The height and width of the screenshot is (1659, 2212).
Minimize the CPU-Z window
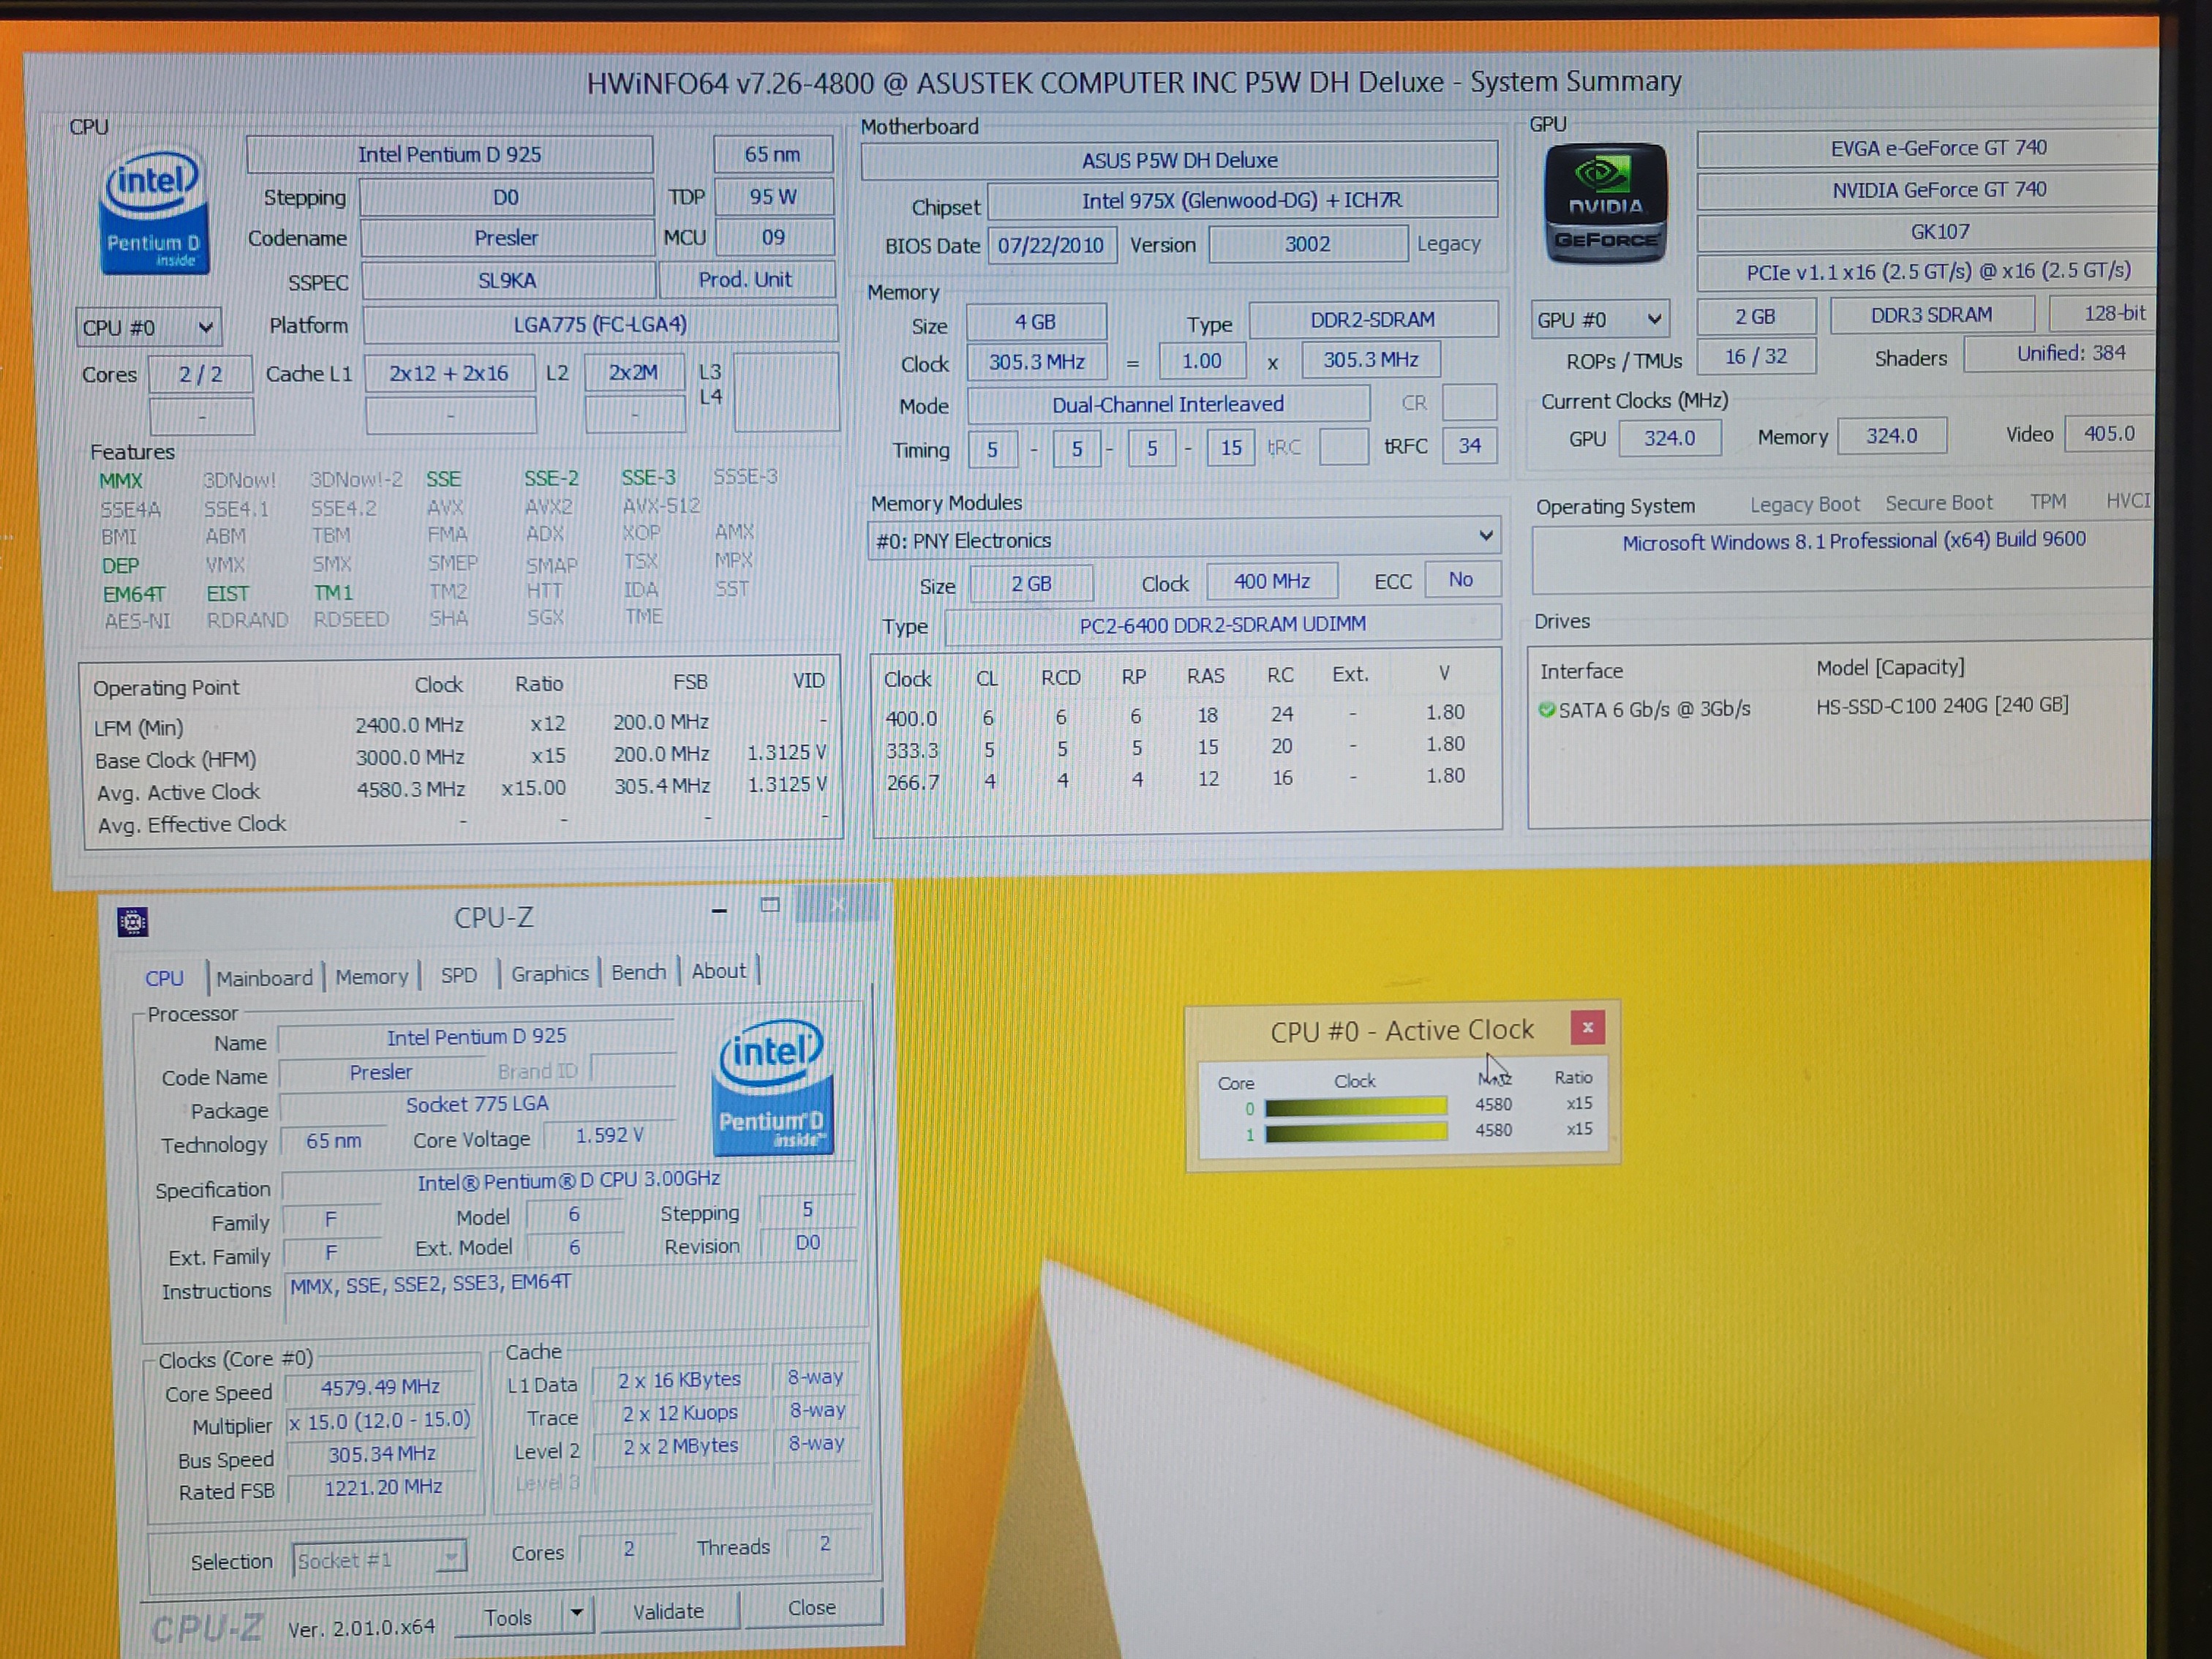pyautogui.click(x=718, y=910)
